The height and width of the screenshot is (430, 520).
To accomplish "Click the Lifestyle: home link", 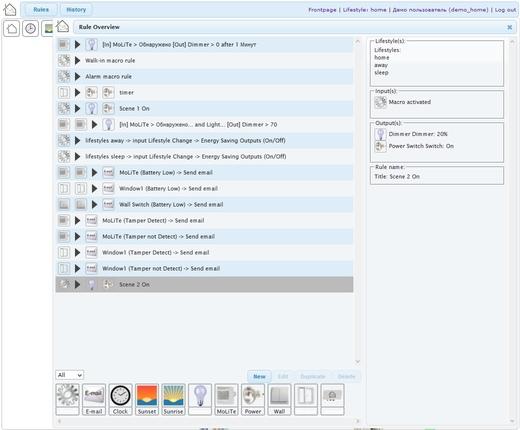I will (x=364, y=10).
